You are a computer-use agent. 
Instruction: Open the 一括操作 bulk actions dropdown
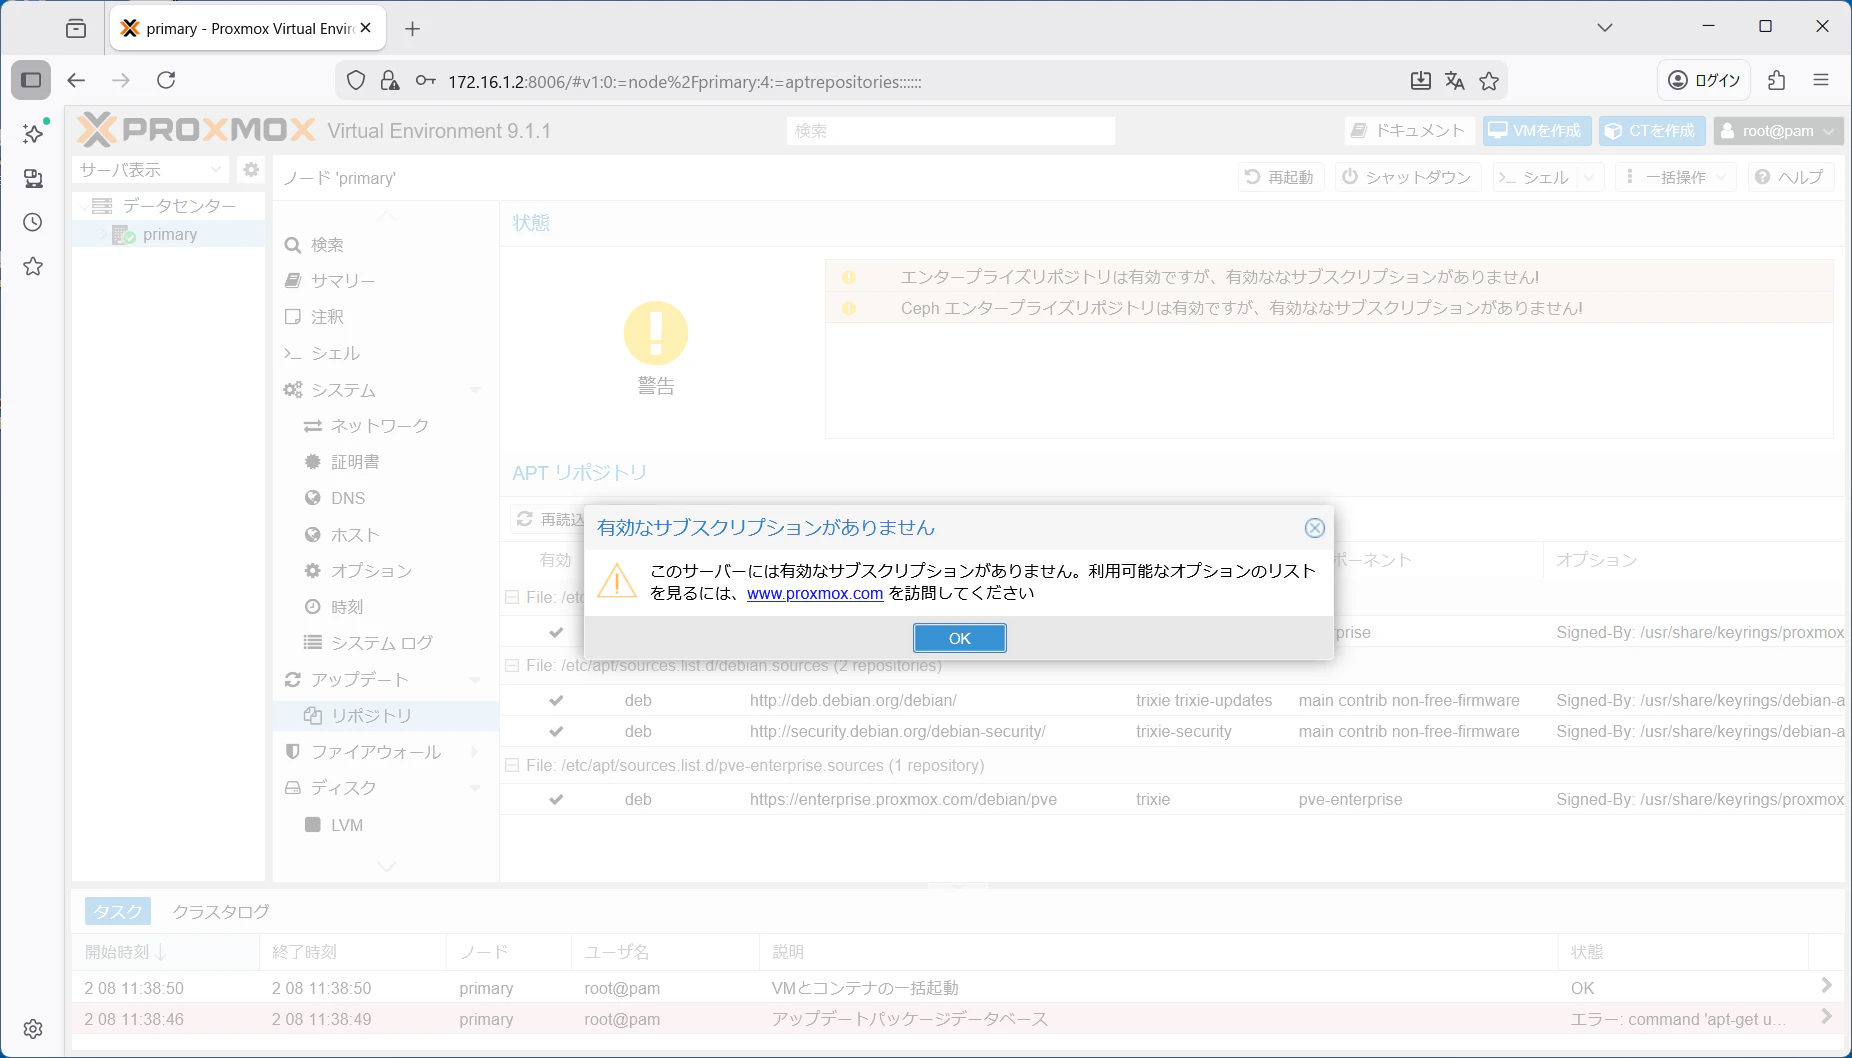point(1677,177)
